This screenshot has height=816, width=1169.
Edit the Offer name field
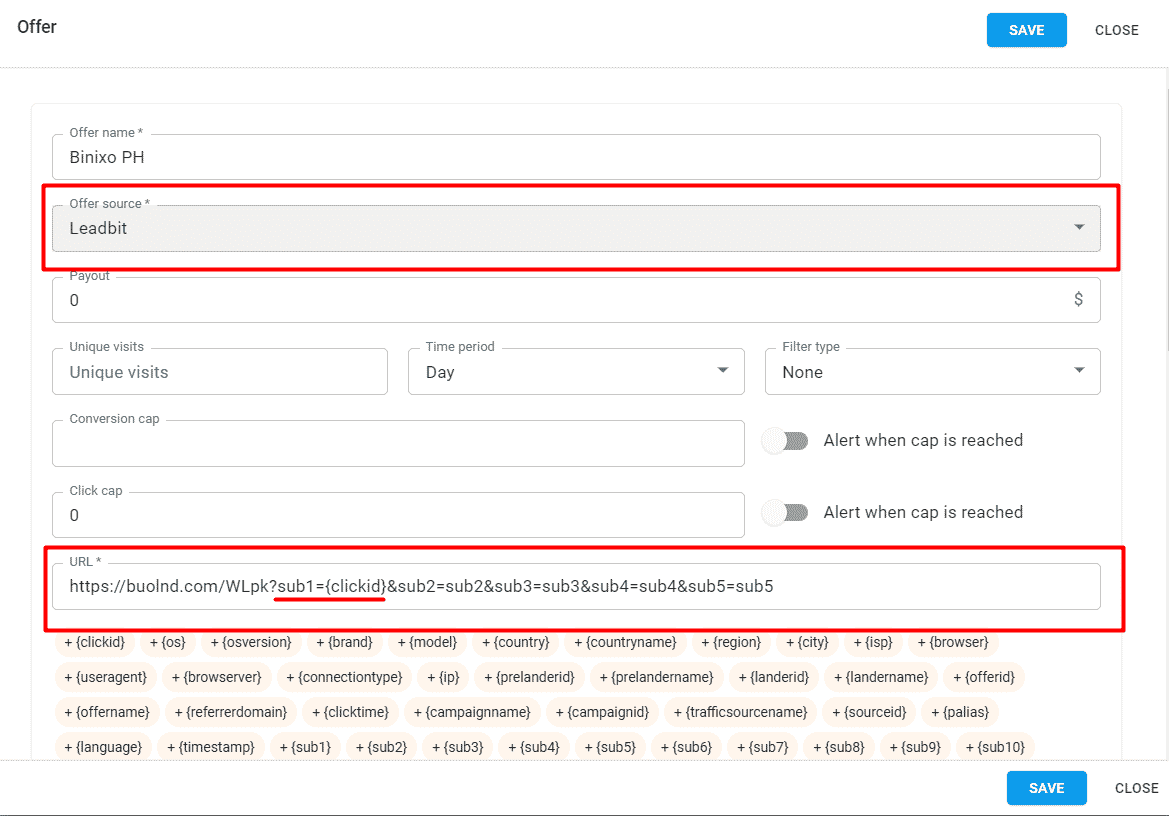(576, 157)
